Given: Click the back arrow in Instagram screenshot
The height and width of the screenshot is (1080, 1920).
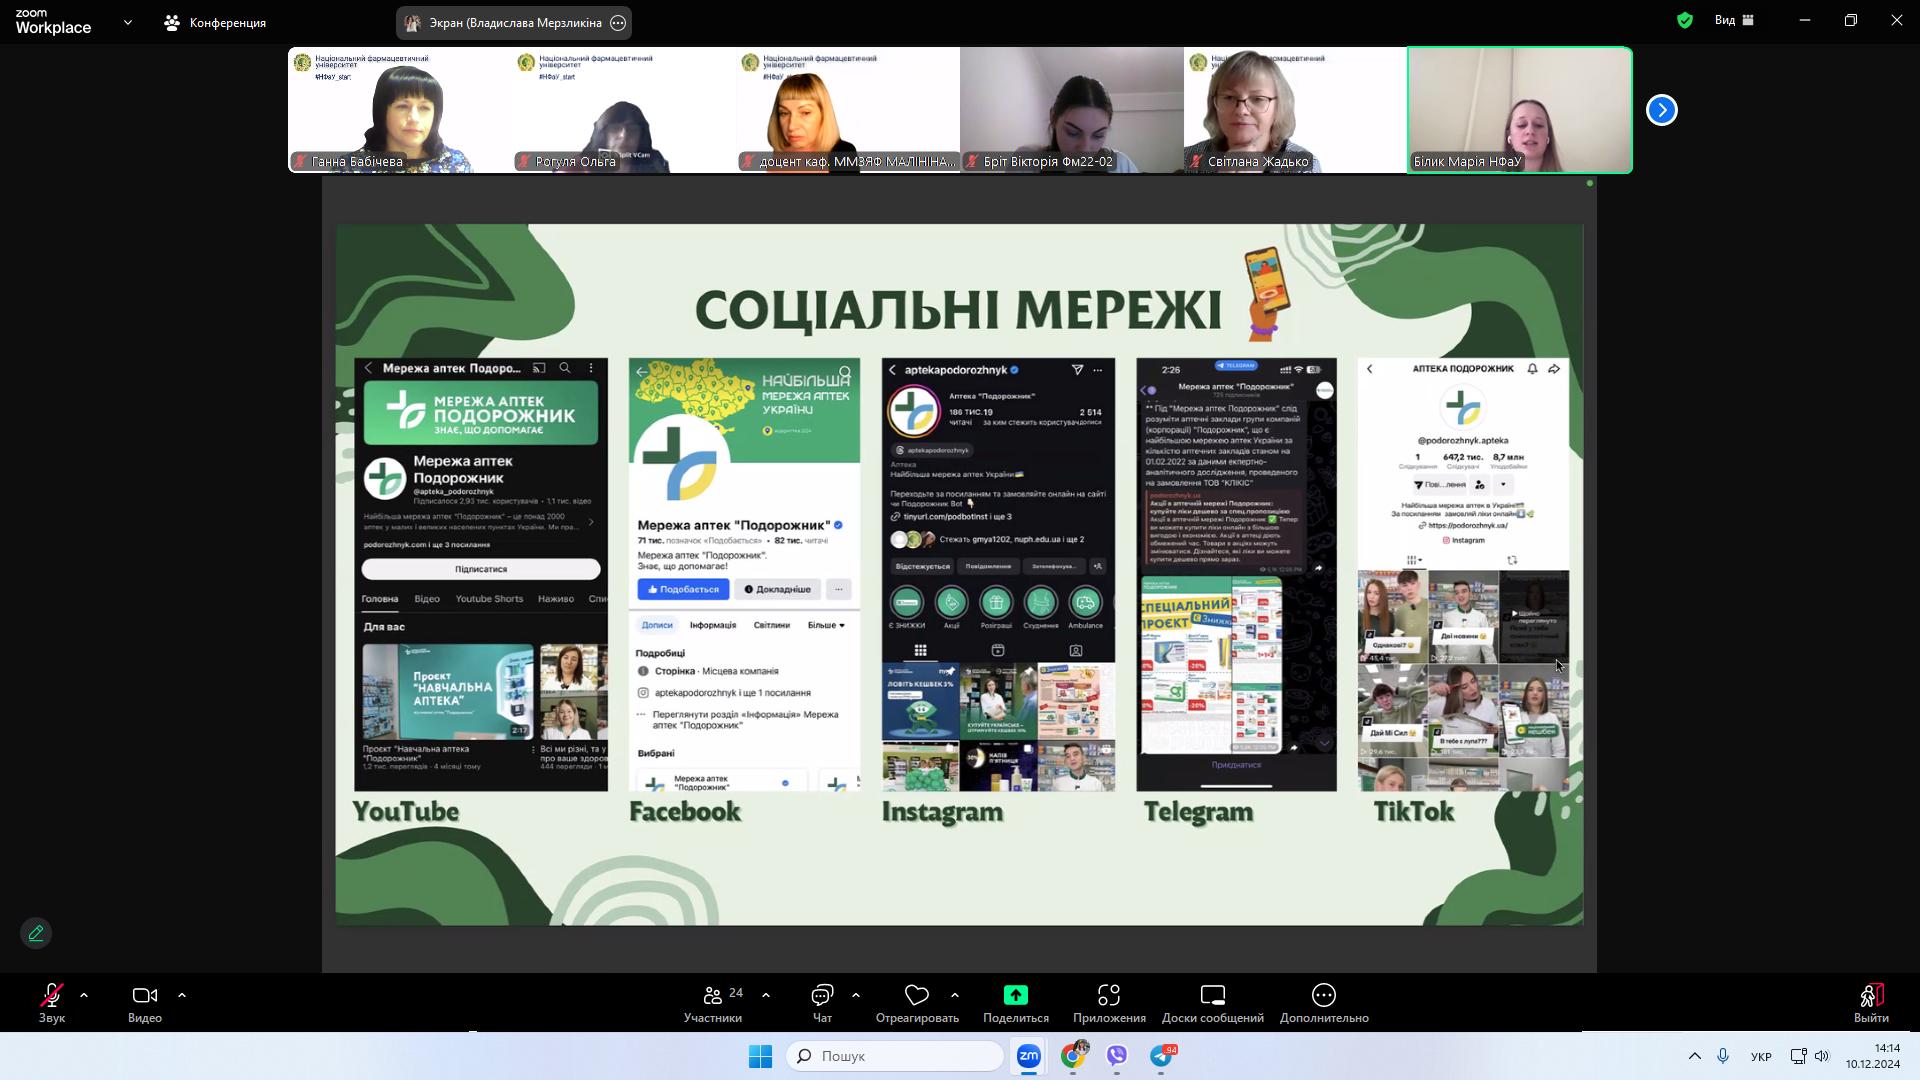Looking at the screenshot, I should point(893,370).
